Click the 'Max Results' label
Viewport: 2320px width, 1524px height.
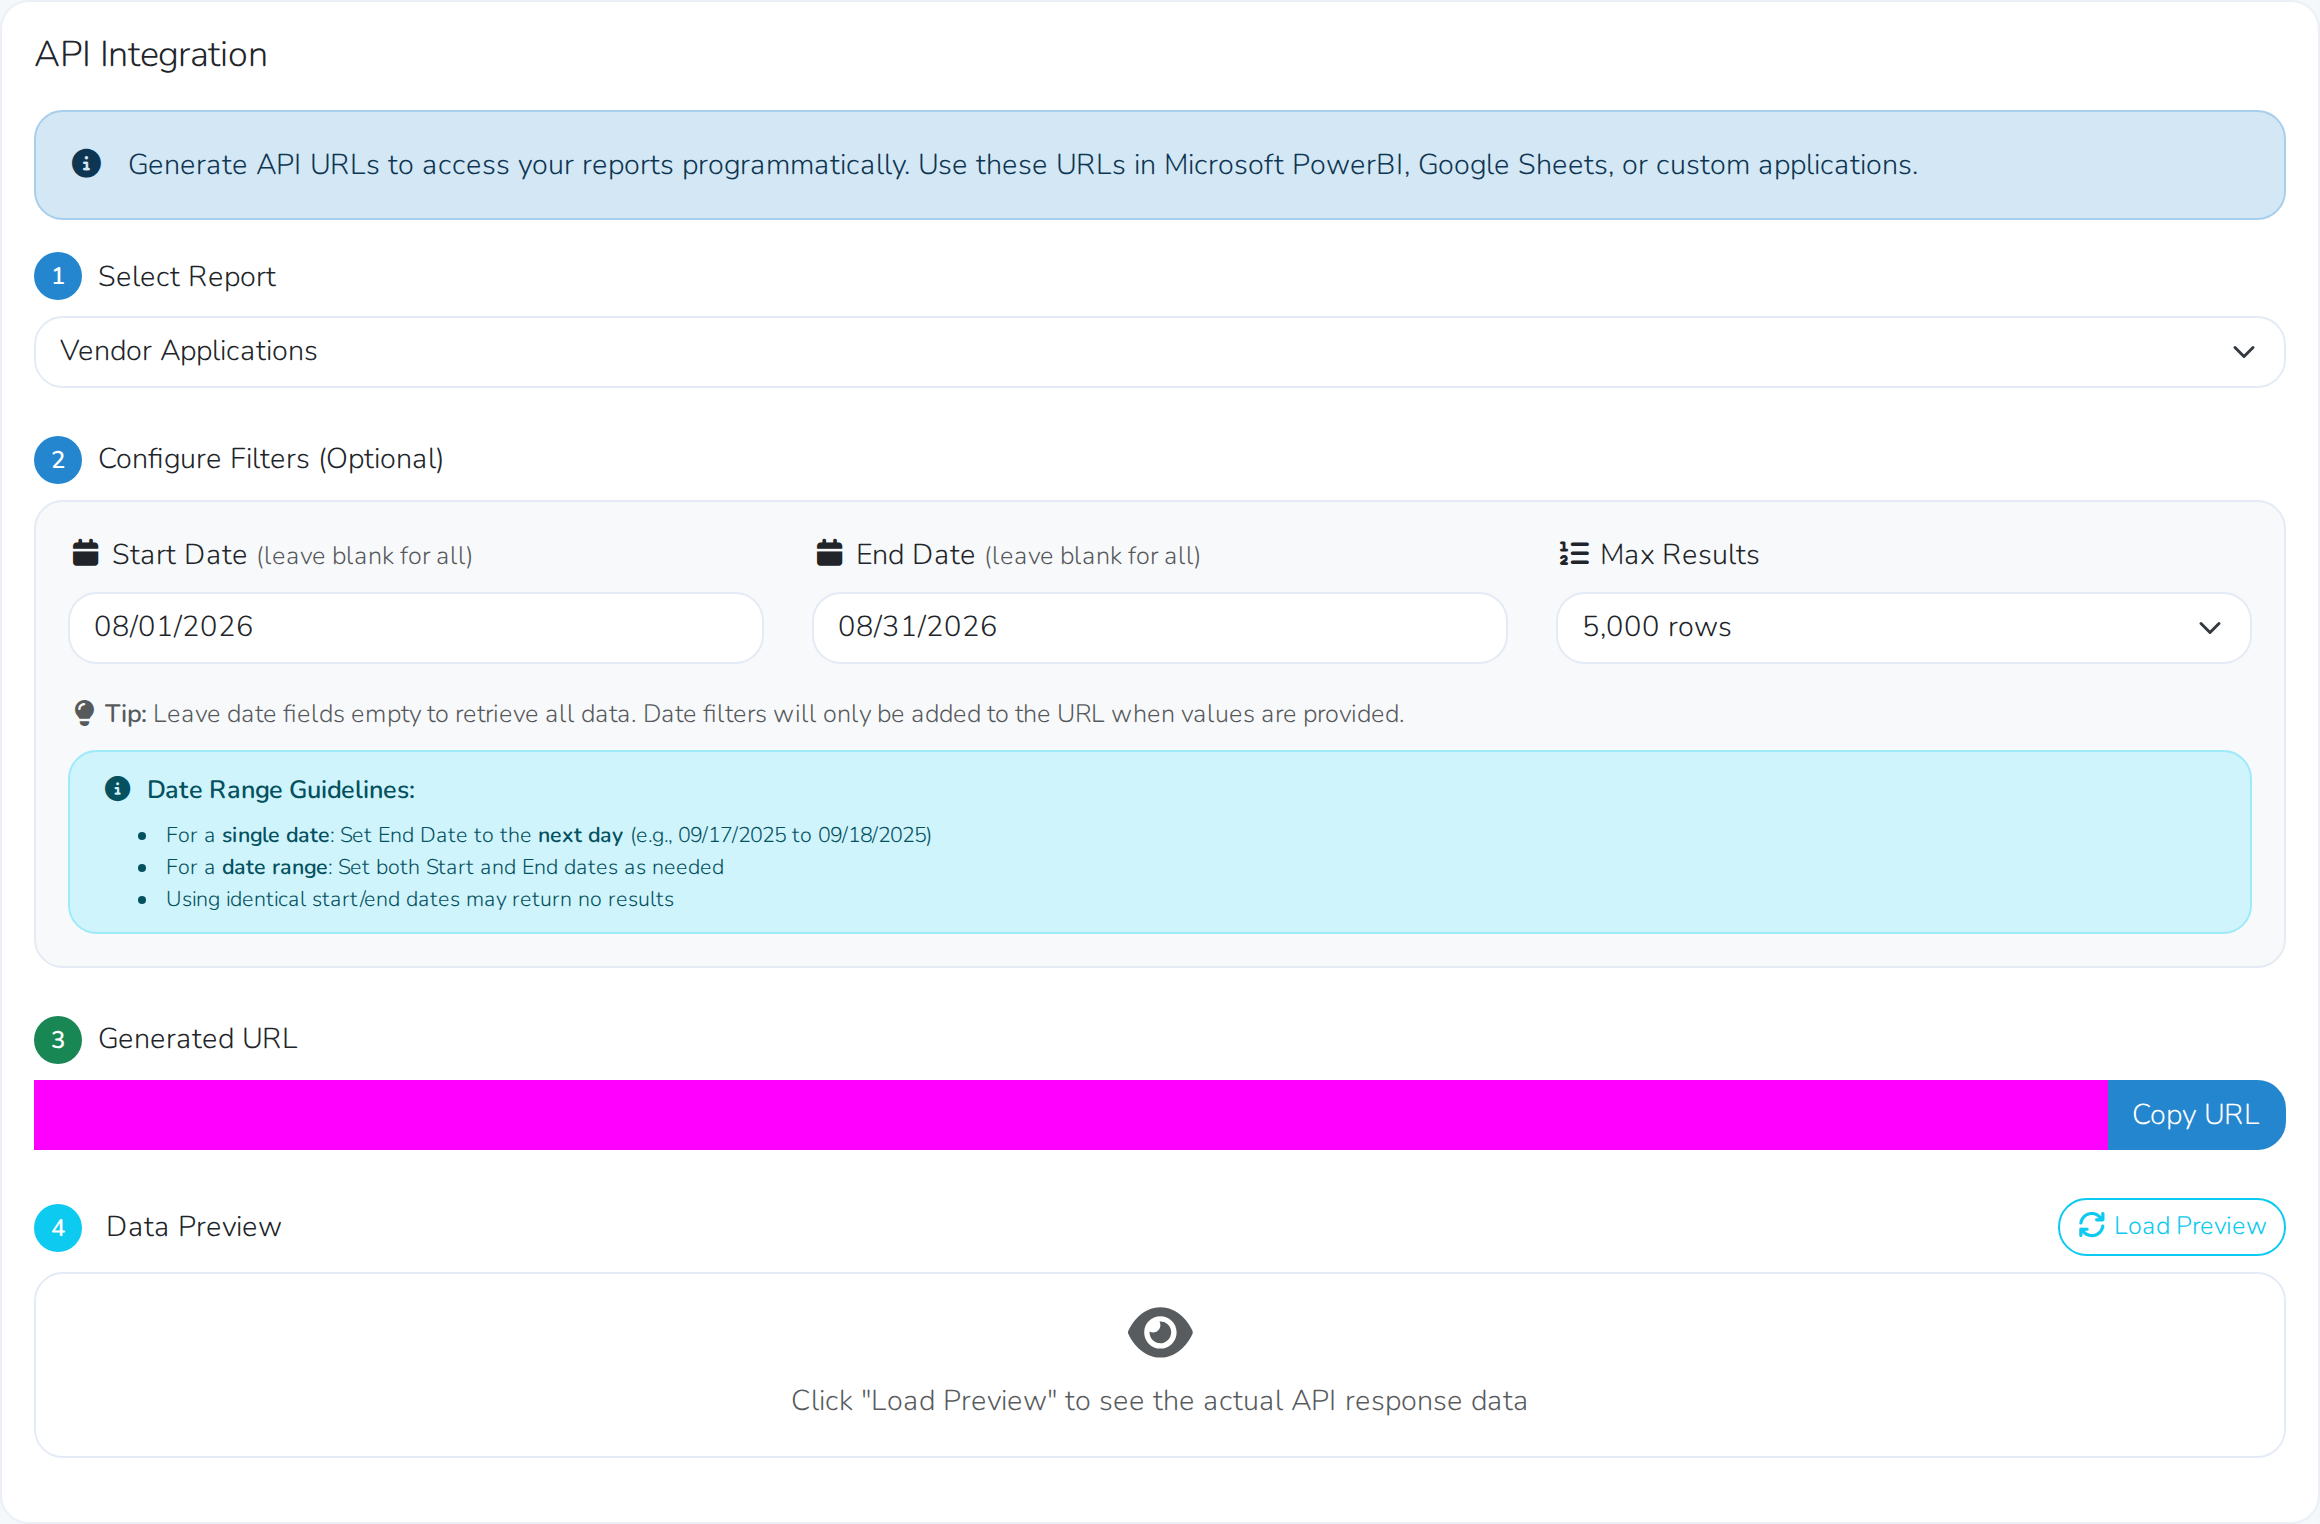click(x=1680, y=555)
